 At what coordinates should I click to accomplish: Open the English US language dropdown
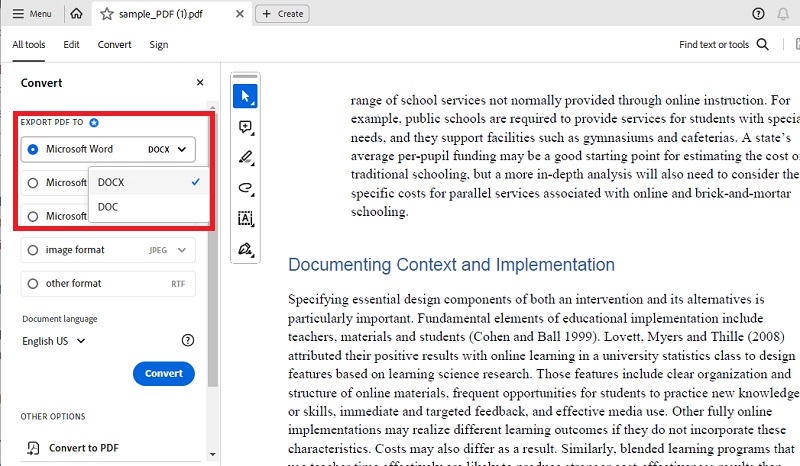point(54,341)
